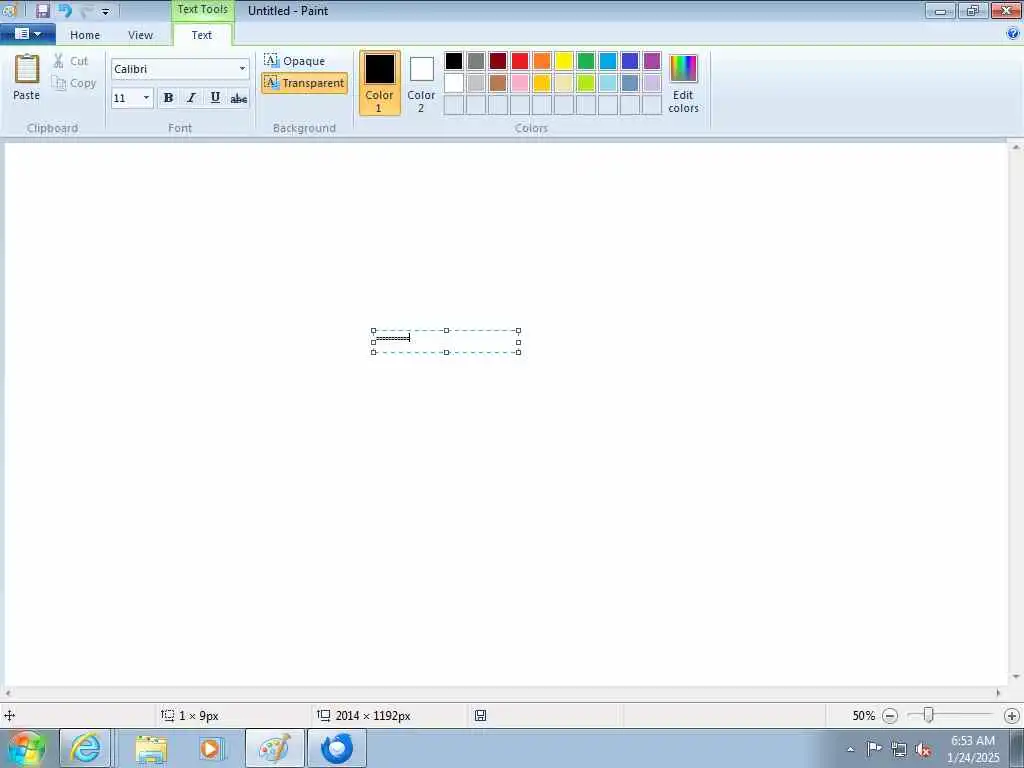Screen dimensions: 1024x768
Task: Pick the dark red color swatch
Action: pyautogui.click(x=498, y=61)
